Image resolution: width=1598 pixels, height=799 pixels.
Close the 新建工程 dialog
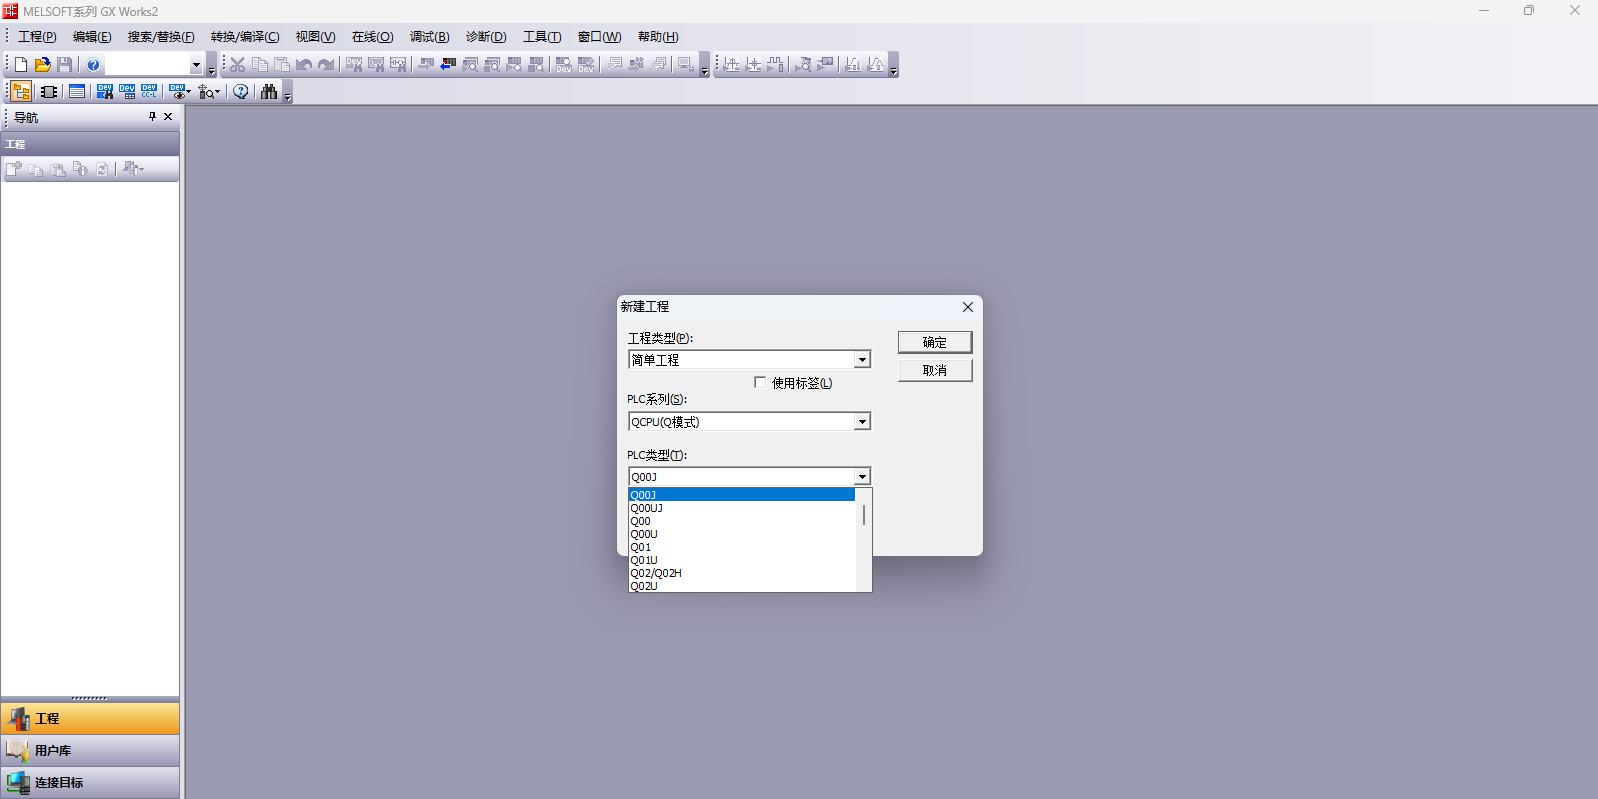coord(968,307)
